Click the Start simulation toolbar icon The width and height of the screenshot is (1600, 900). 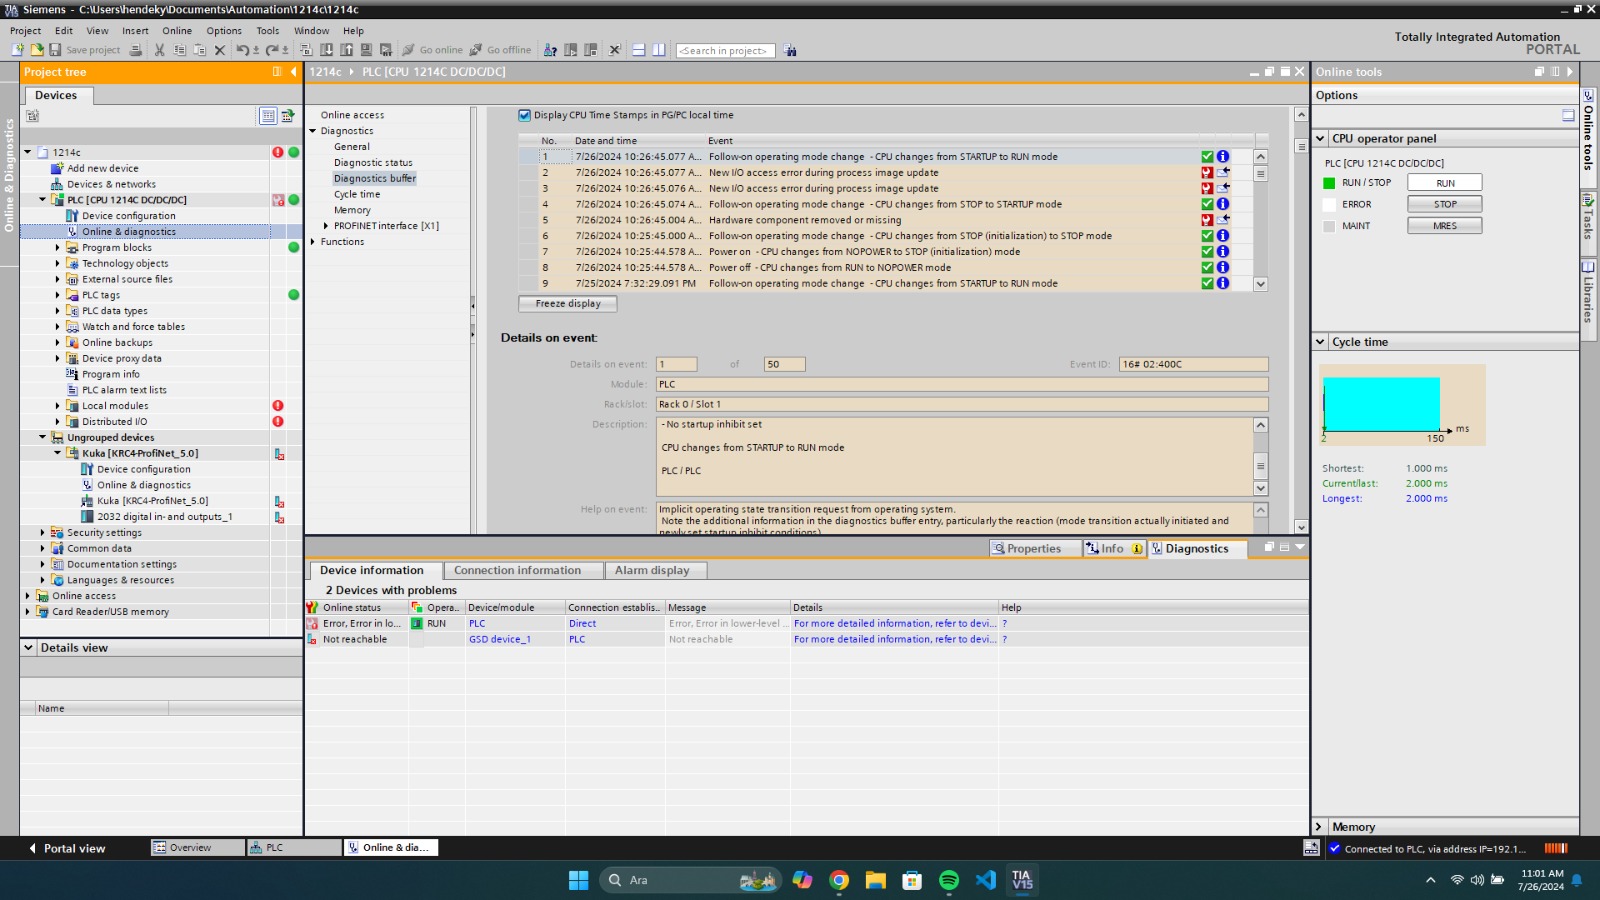point(366,50)
